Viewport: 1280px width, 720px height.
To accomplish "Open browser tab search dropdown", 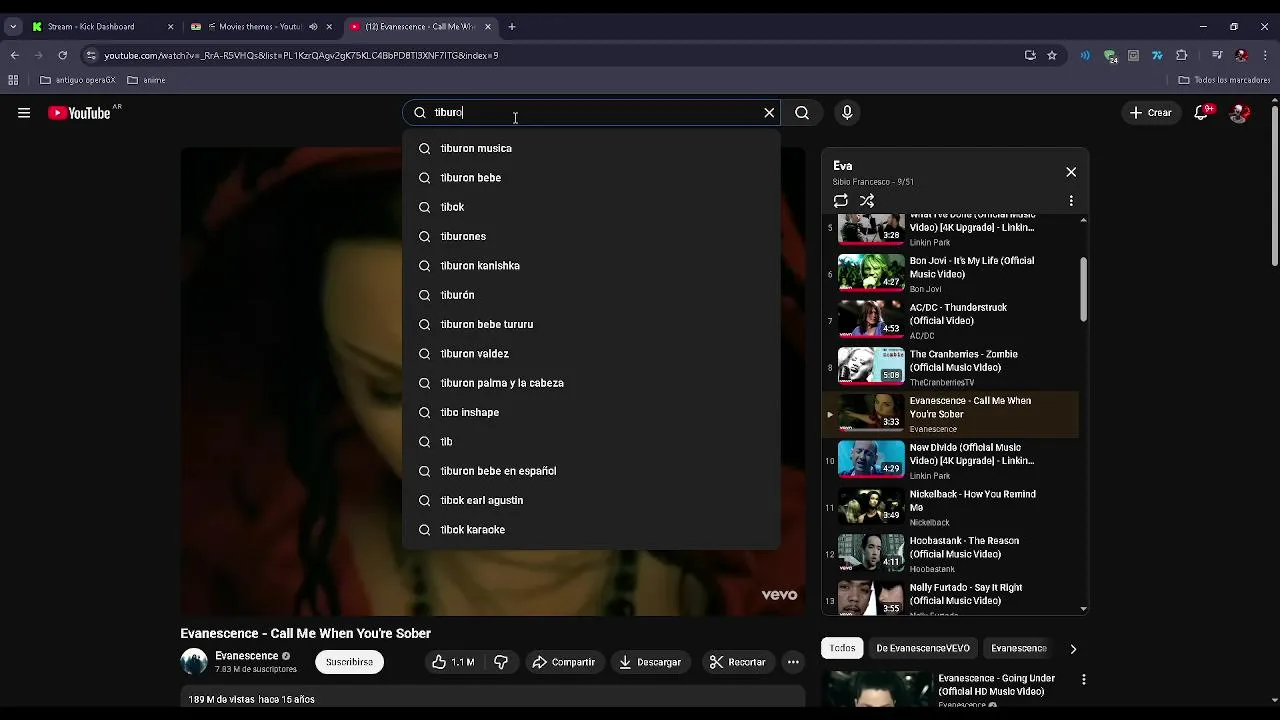I will pos(13,27).
